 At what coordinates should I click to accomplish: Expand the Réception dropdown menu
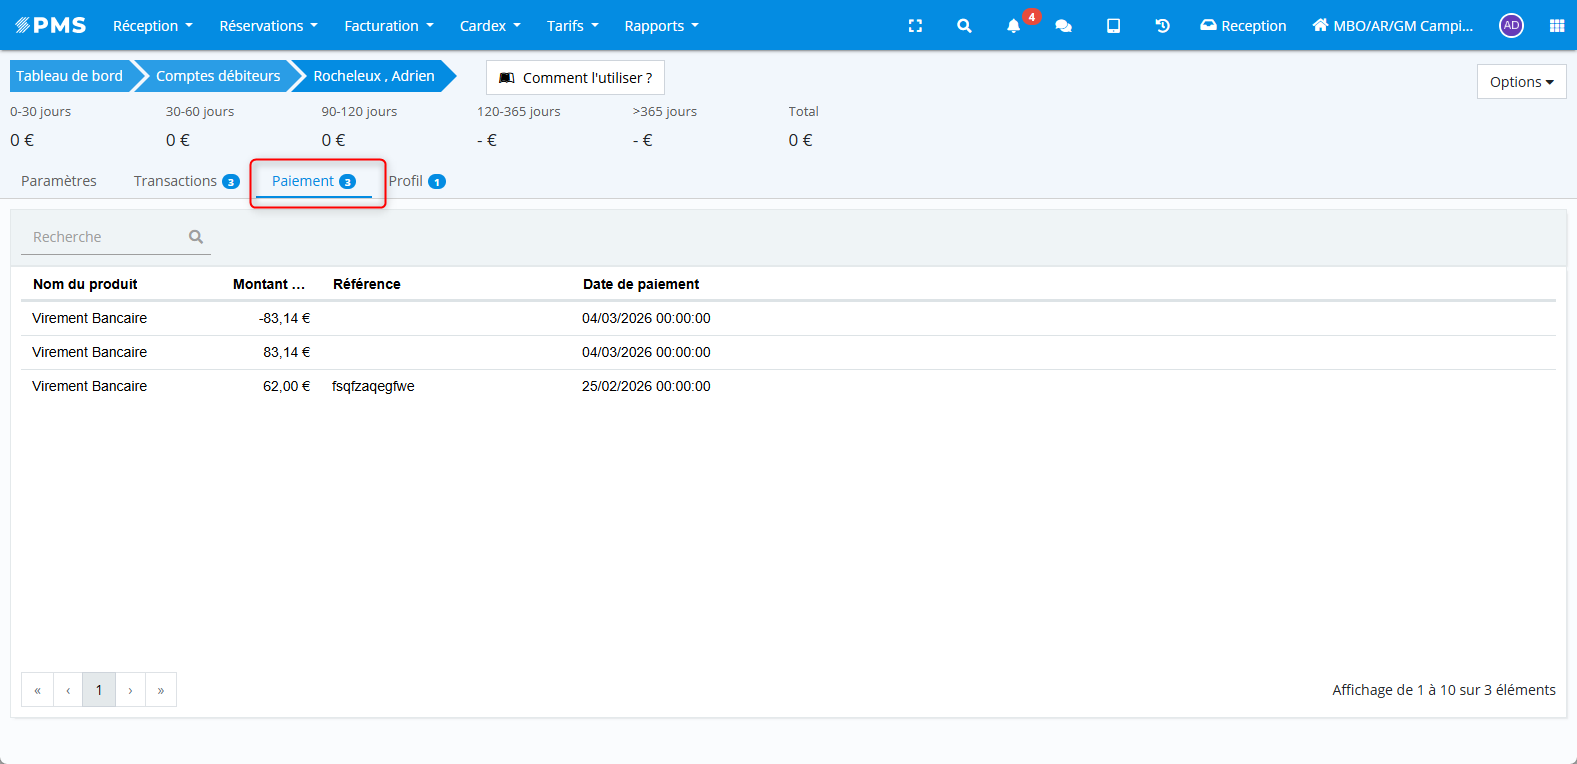pyautogui.click(x=152, y=26)
